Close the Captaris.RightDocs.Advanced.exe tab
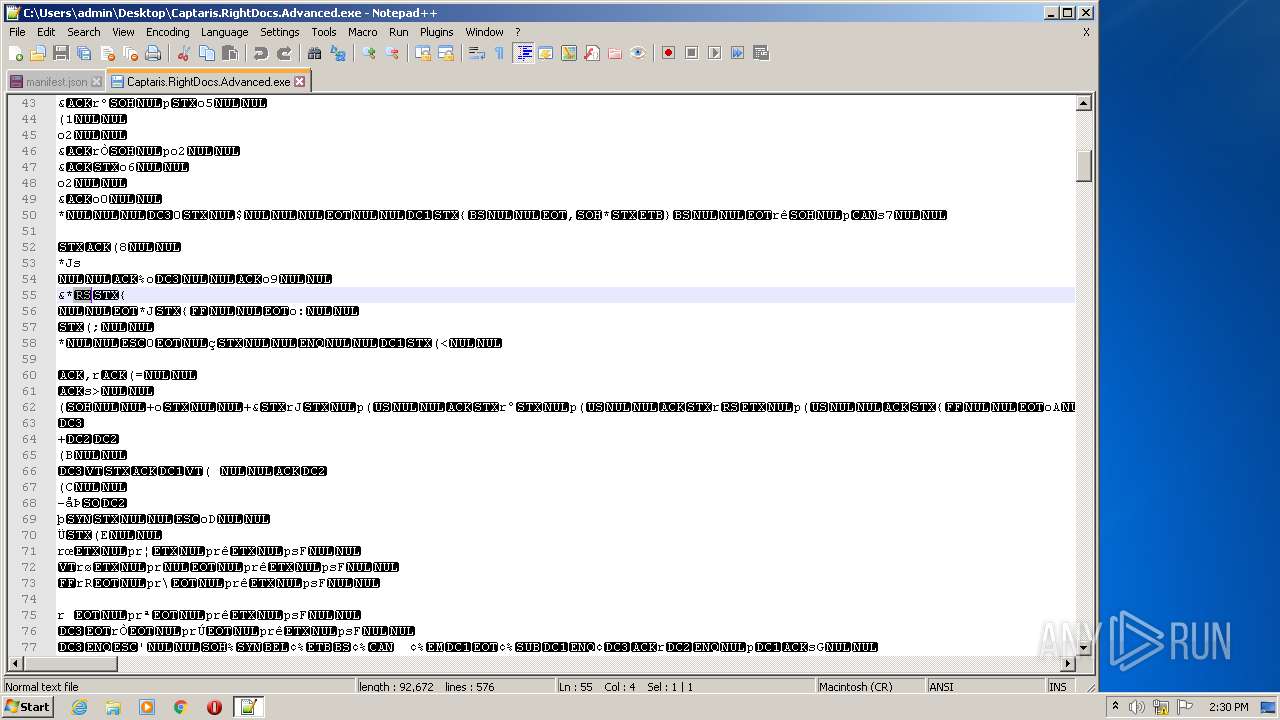 pyautogui.click(x=300, y=82)
